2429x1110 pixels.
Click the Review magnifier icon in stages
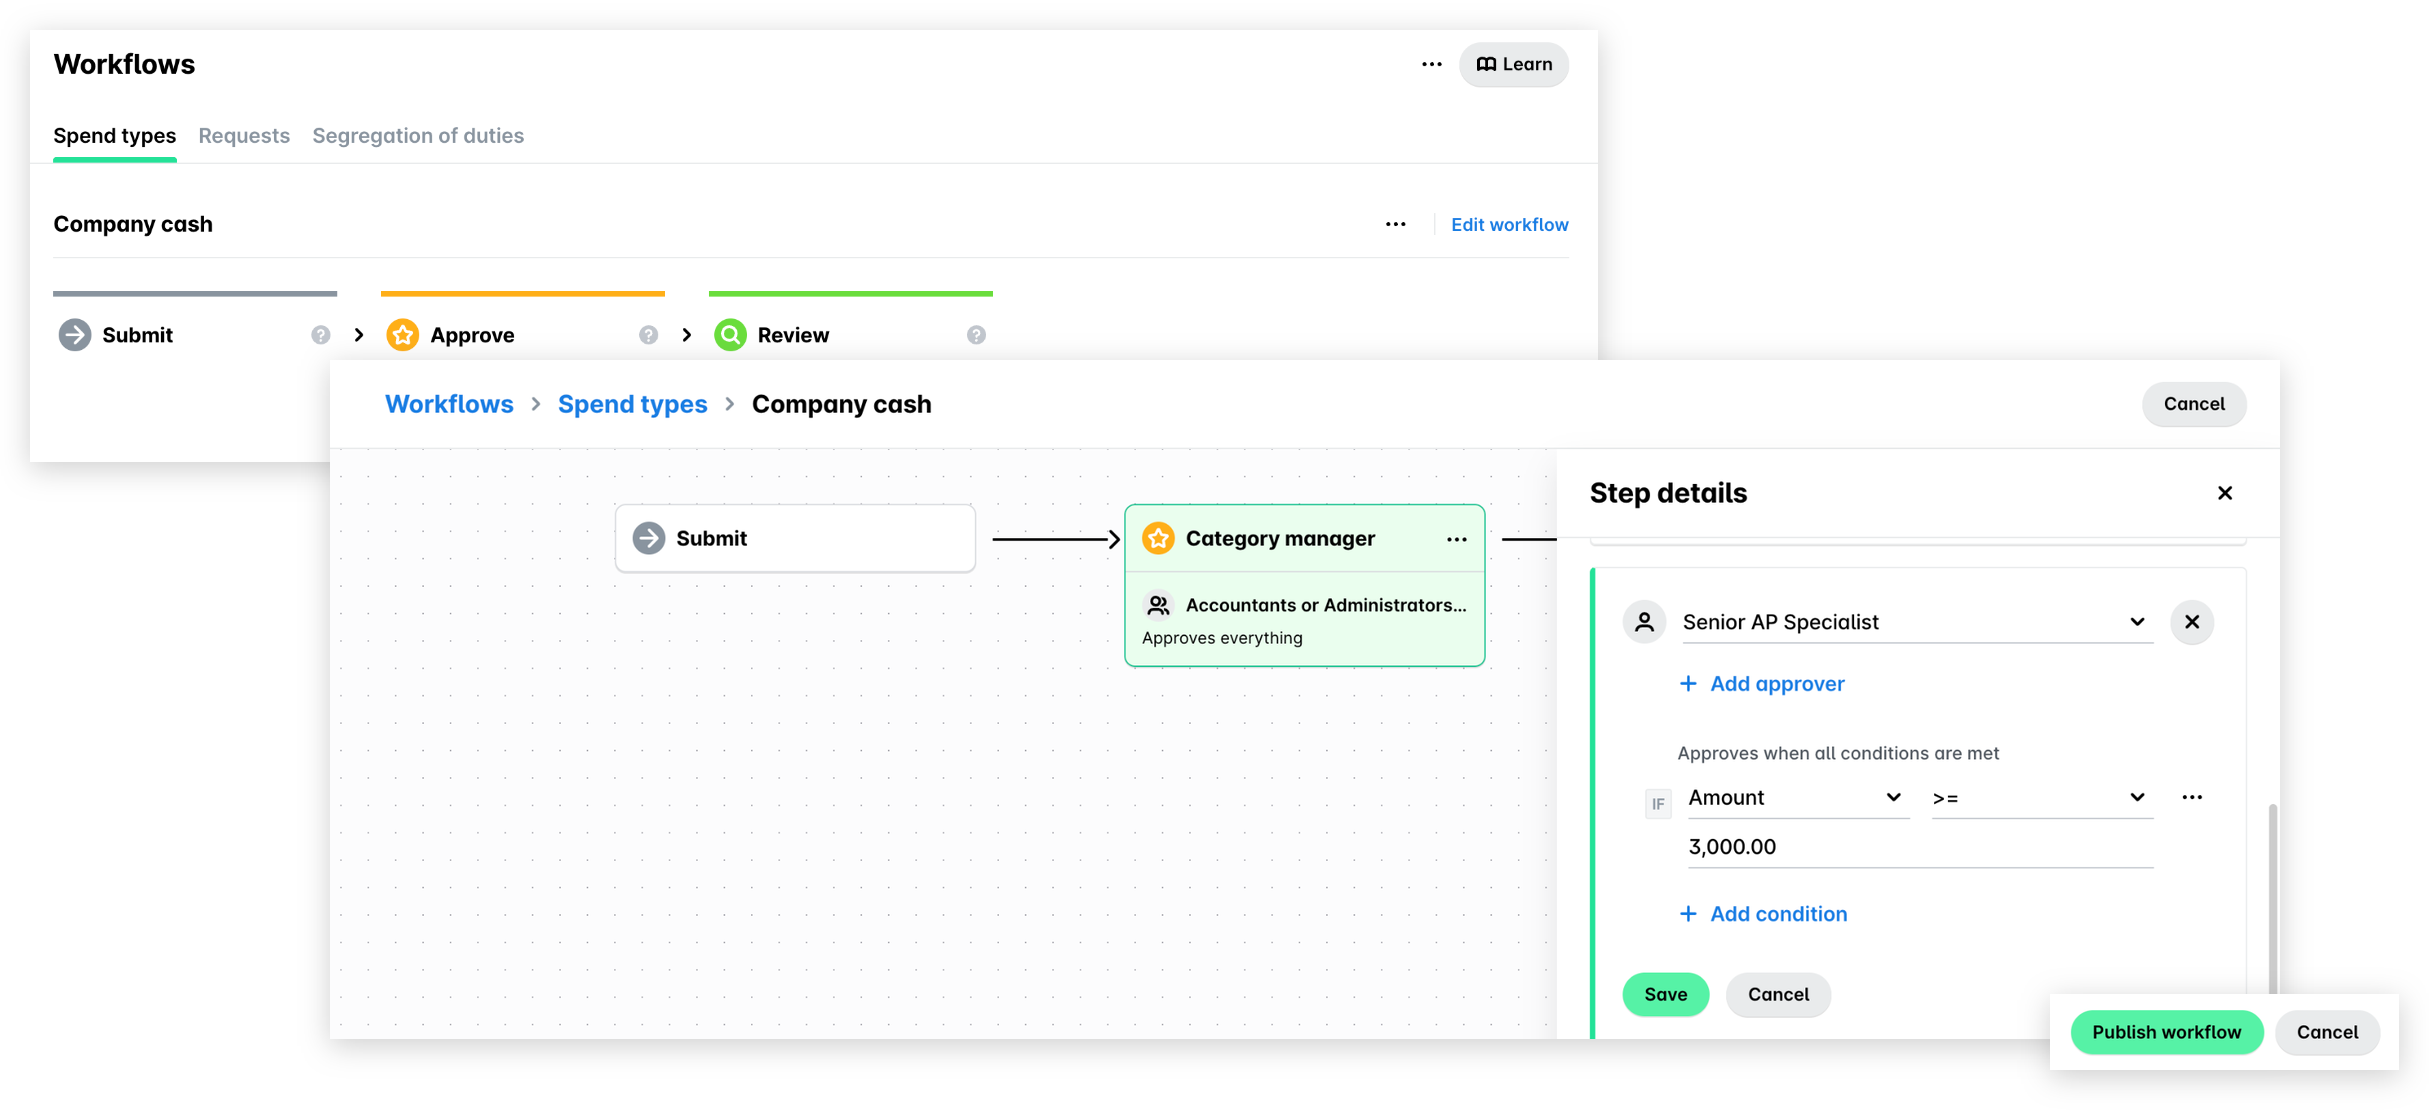point(731,335)
